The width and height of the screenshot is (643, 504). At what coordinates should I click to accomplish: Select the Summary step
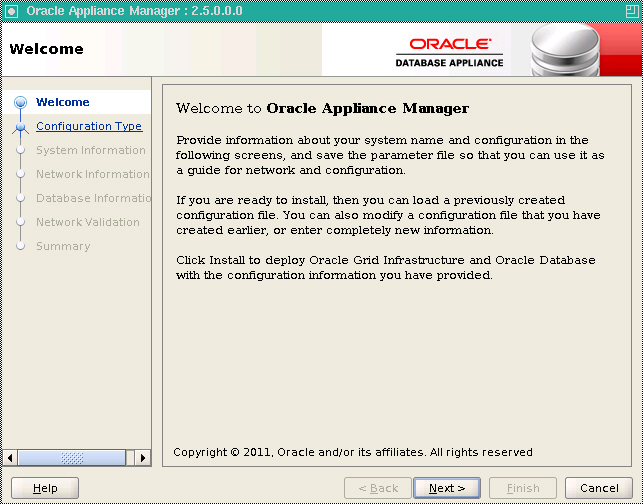[x=63, y=246]
